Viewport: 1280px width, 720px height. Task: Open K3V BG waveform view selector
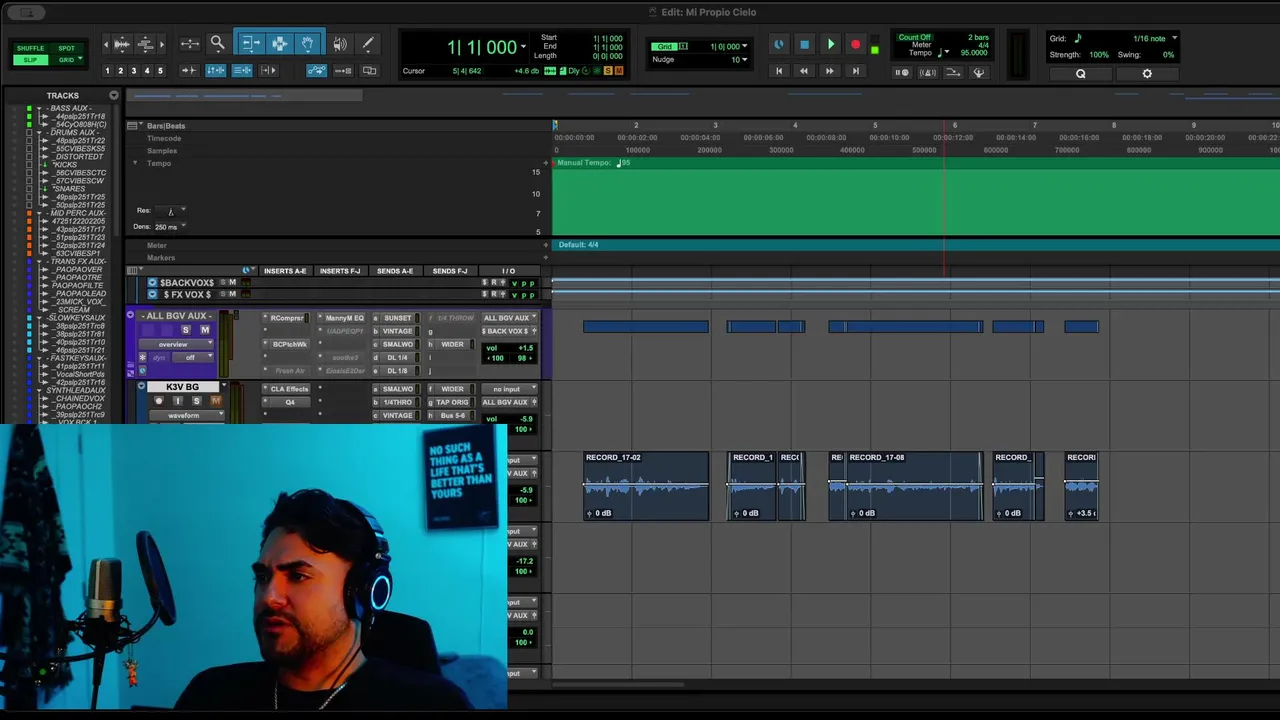[188, 415]
